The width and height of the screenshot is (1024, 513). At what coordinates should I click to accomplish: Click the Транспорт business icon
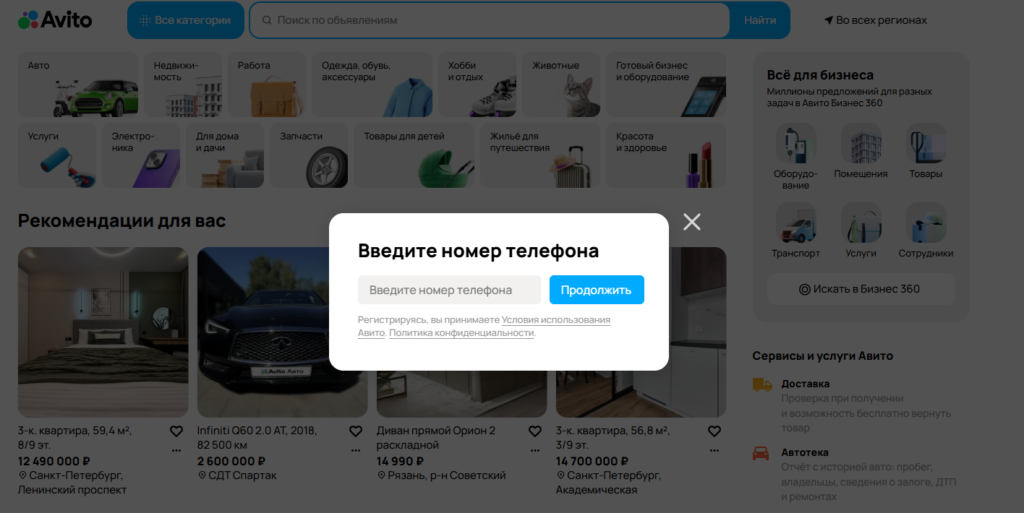point(795,223)
